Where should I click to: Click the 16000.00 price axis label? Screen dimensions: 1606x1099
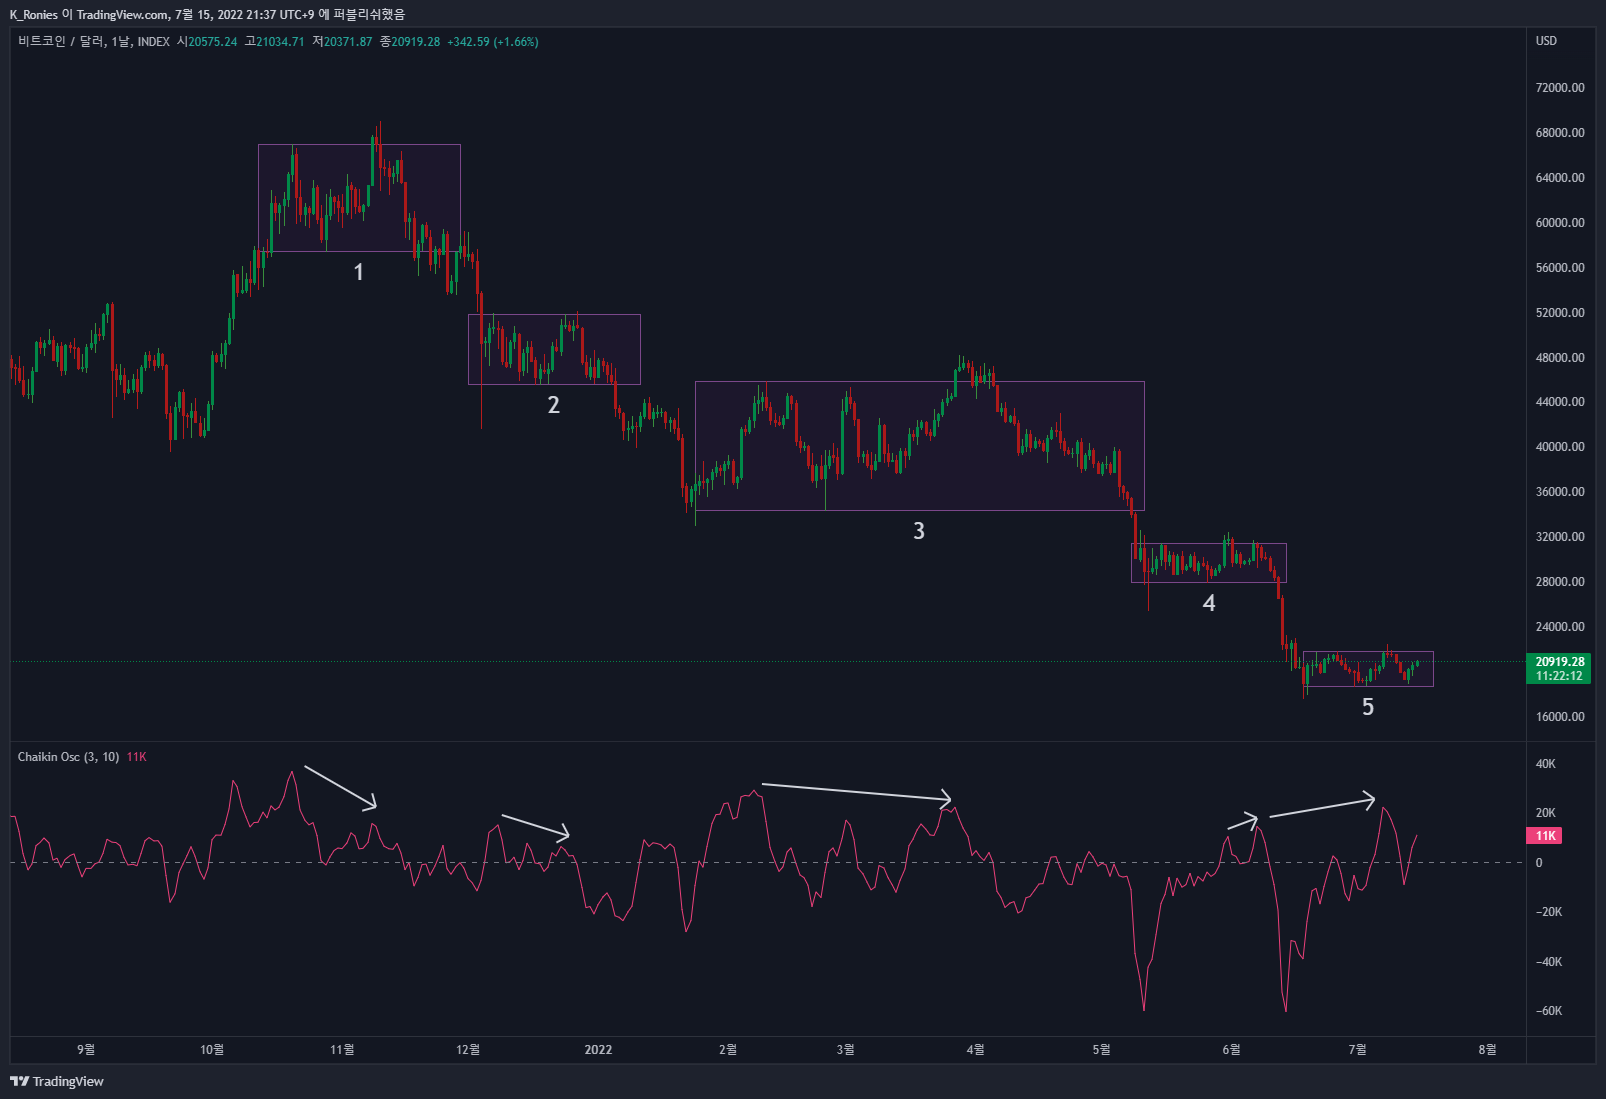1560,717
